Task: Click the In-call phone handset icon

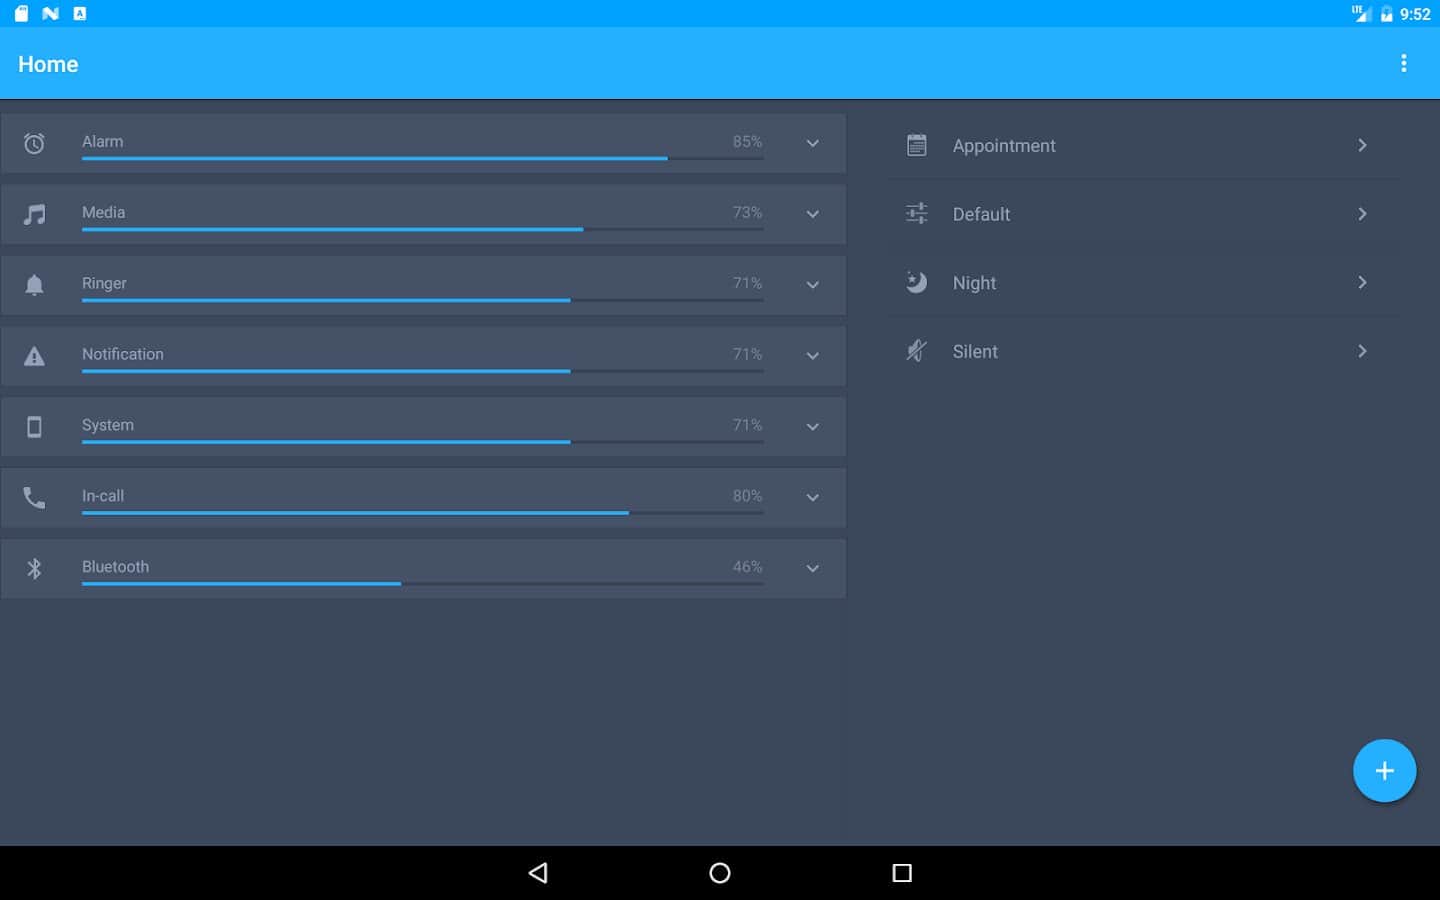Action: 34,498
